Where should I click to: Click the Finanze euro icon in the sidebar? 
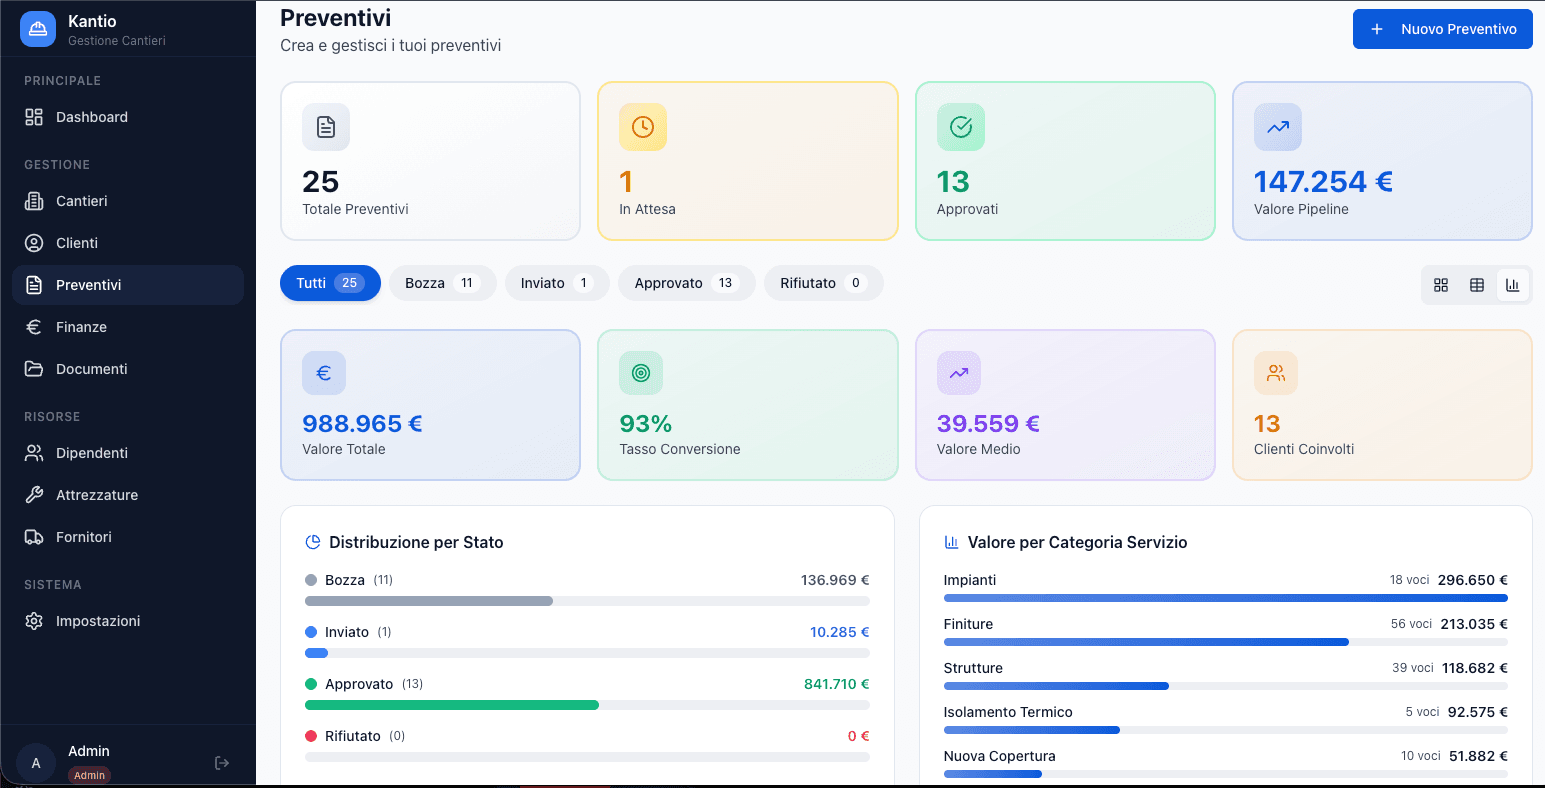pyautogui.click(x=34, y=327)
